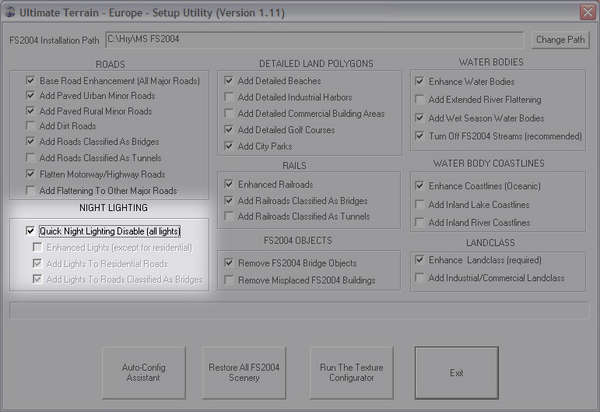Screen dimensions: 600x412
Task: Toggle Enhanced Lights (except for residential)
Action: 37,248
